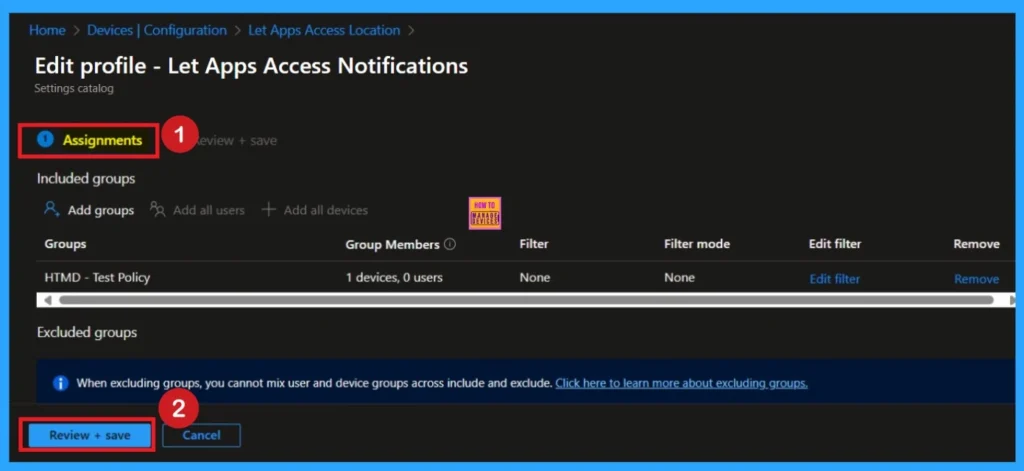Screen dimensions: 1024x471
Task: Select the Assignments tab
Action: (x=102, y=141)
